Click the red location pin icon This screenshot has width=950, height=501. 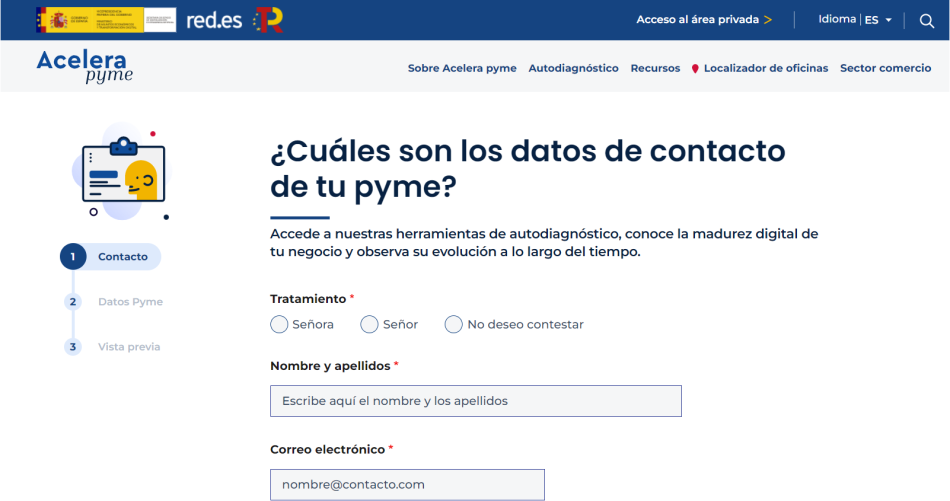[695, 69]
